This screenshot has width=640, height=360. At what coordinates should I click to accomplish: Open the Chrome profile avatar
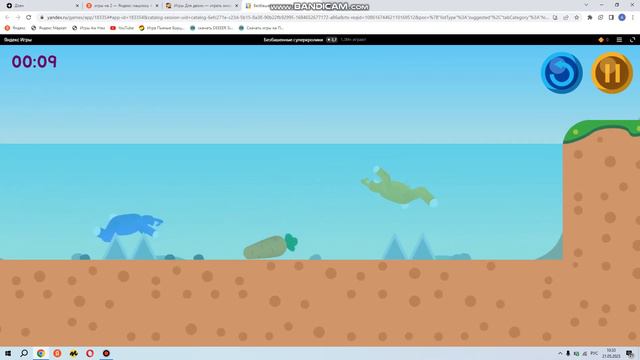(622, 18)
